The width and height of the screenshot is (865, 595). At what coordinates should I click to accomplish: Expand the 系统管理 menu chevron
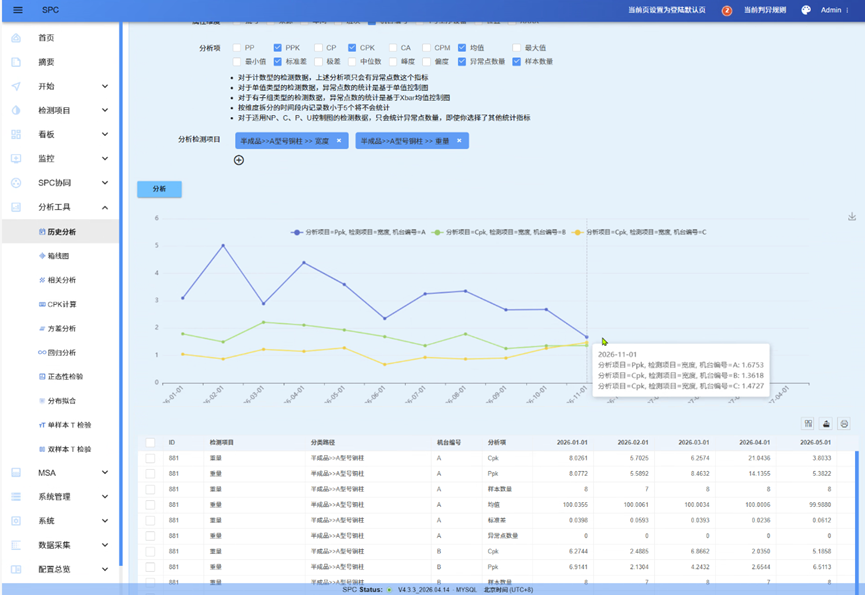click(x=105, y=497)
